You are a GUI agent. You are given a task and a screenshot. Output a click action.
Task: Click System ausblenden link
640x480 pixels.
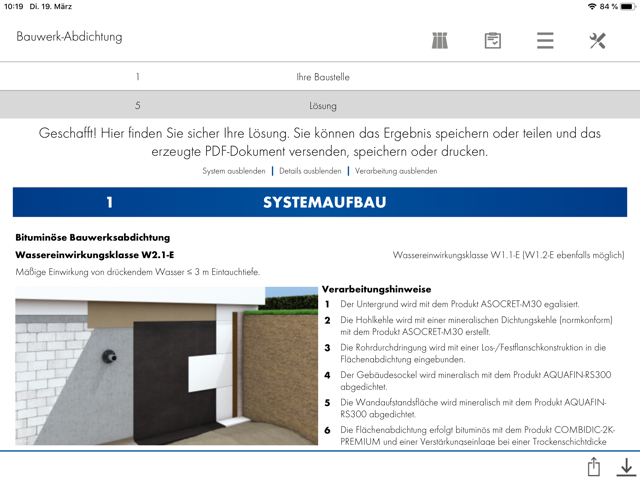click(x=234, y=171)
